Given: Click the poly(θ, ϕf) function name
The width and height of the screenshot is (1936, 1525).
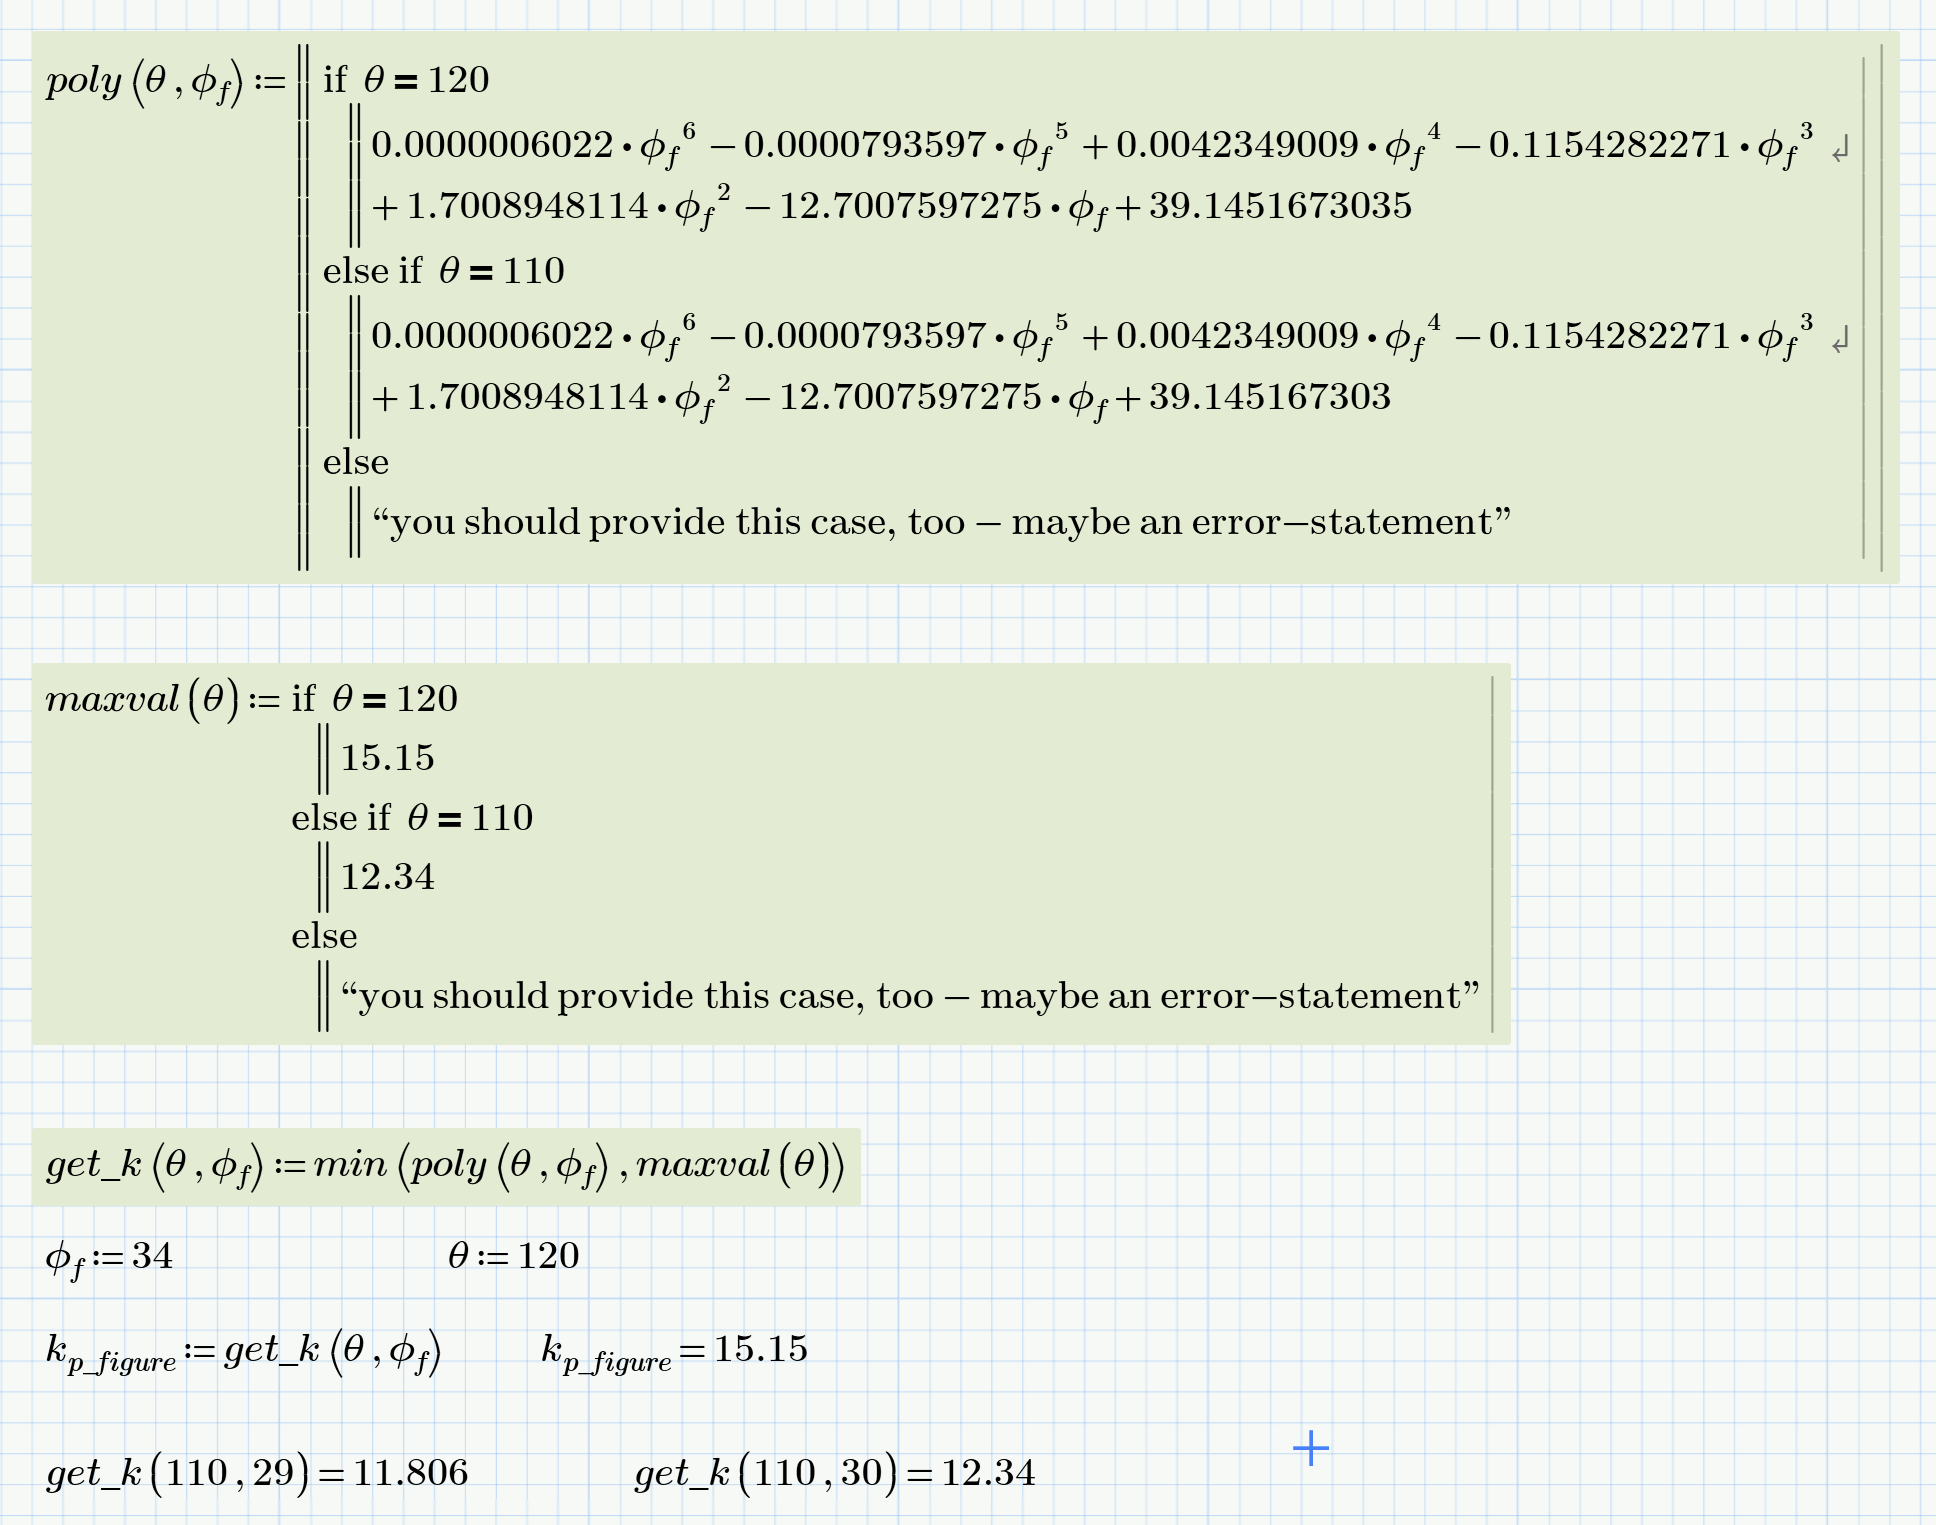Looking at the screenshot, I should [x=84, y=80].
